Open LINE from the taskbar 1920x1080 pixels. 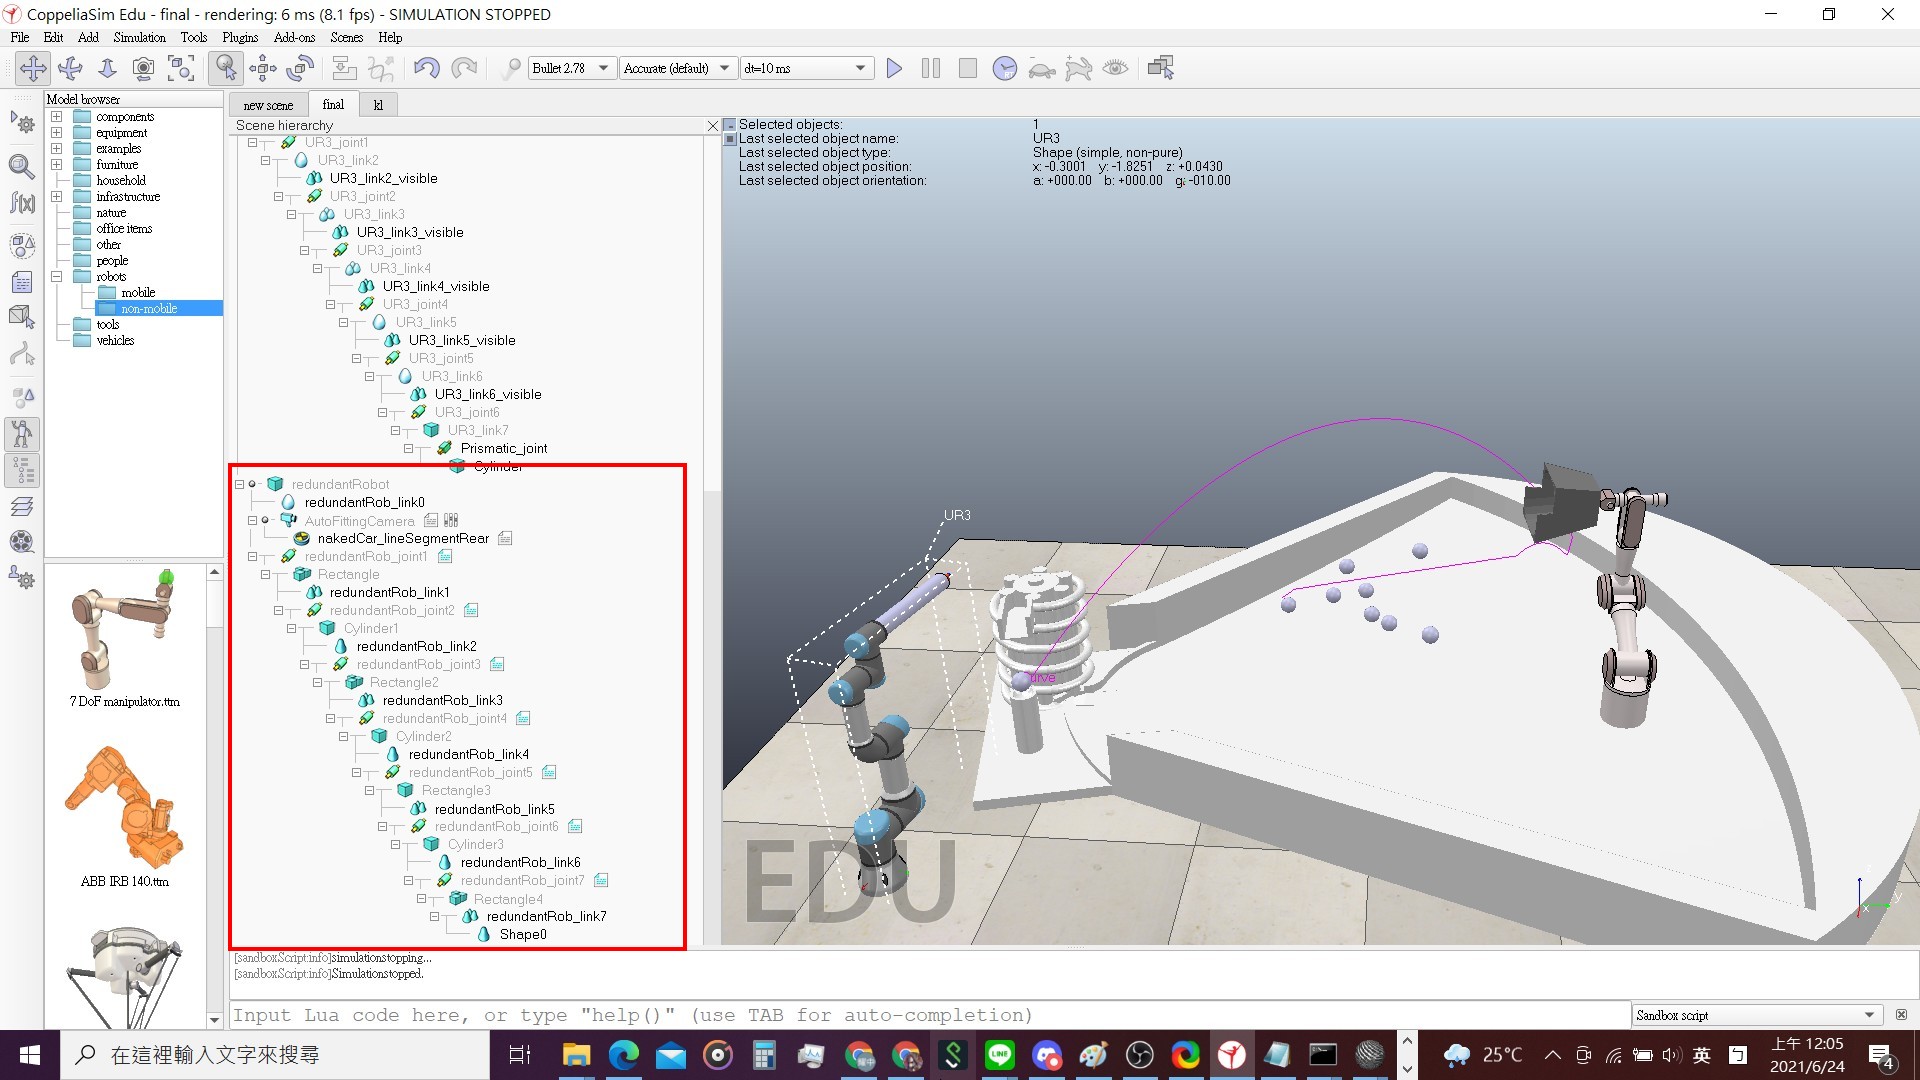tap(999, 1055)
